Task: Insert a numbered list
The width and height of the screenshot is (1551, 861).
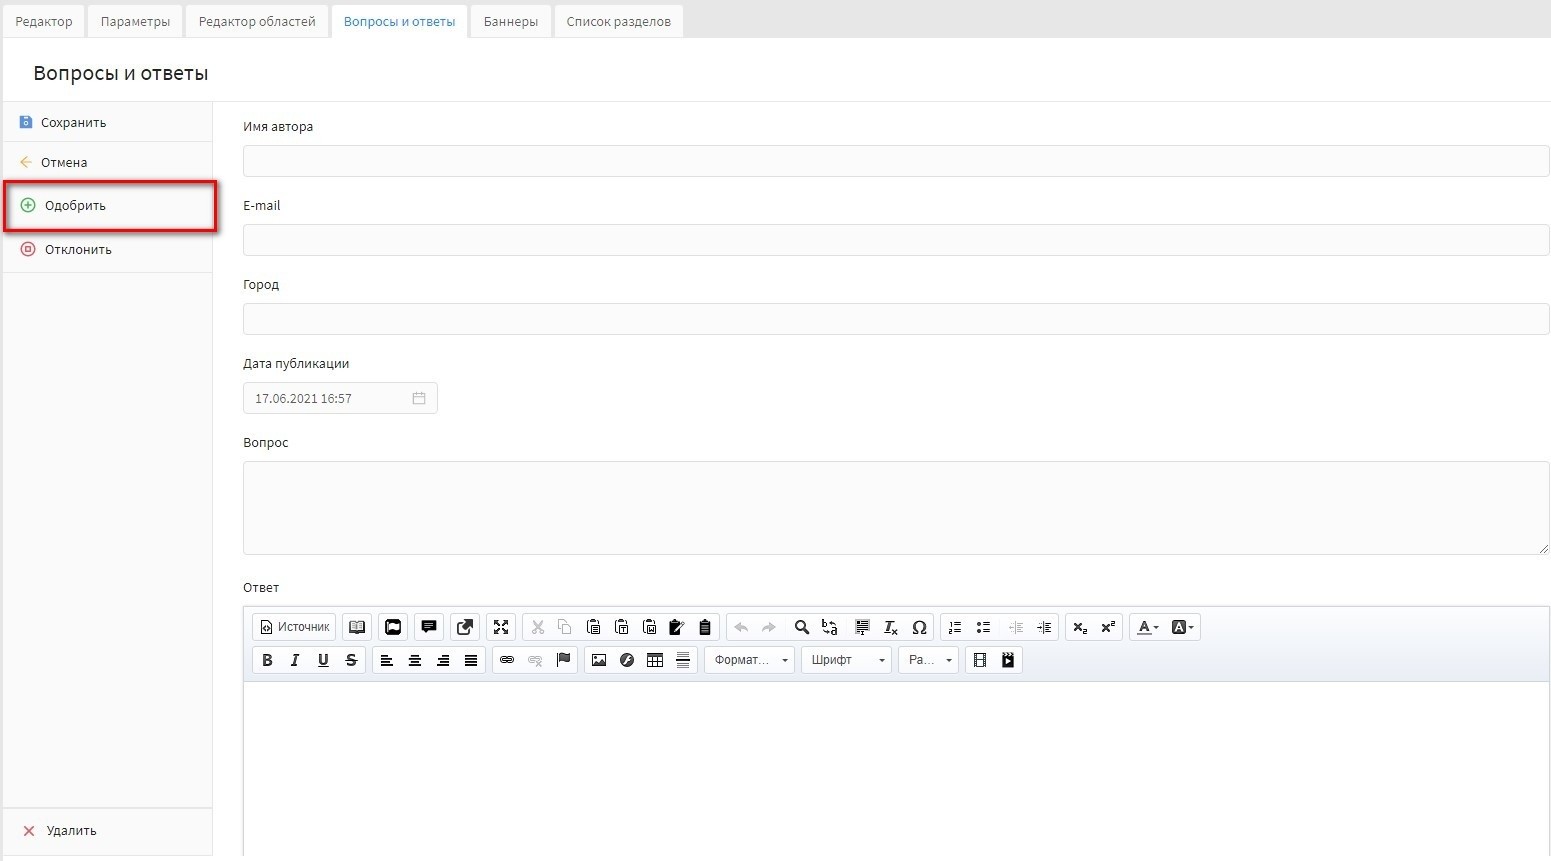Action: 955,627
